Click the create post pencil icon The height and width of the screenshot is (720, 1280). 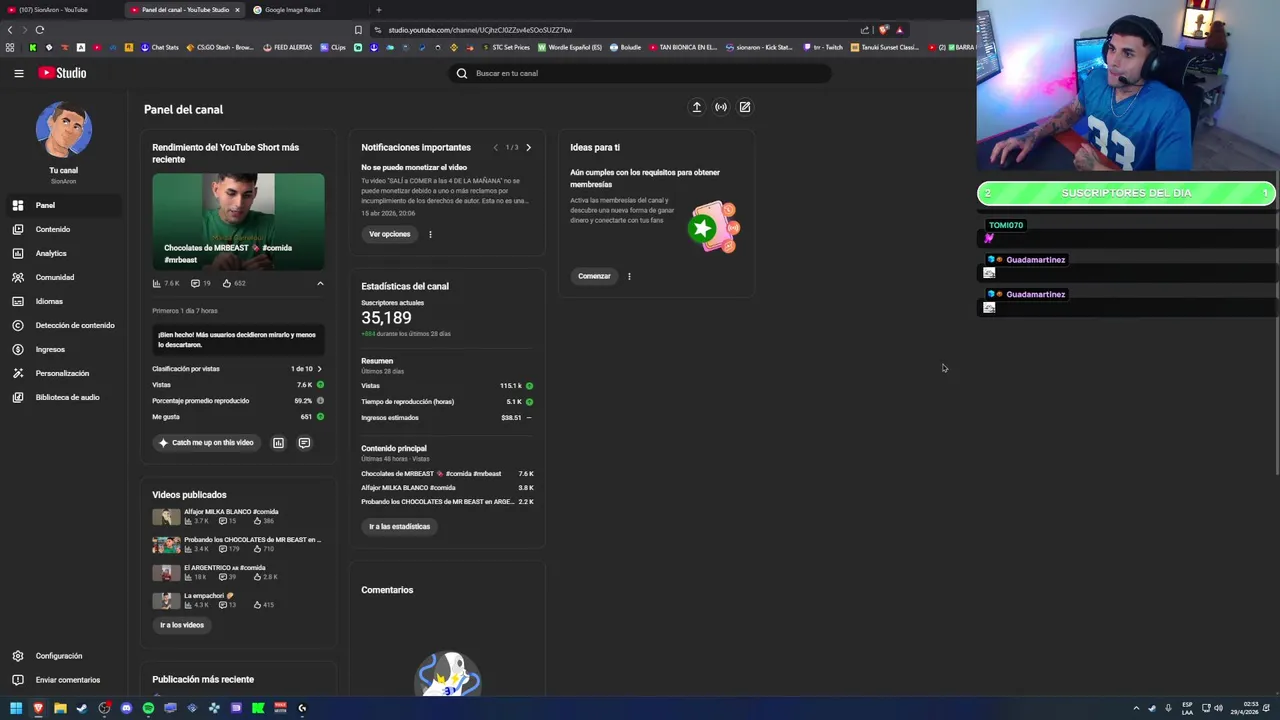point(745,107)
